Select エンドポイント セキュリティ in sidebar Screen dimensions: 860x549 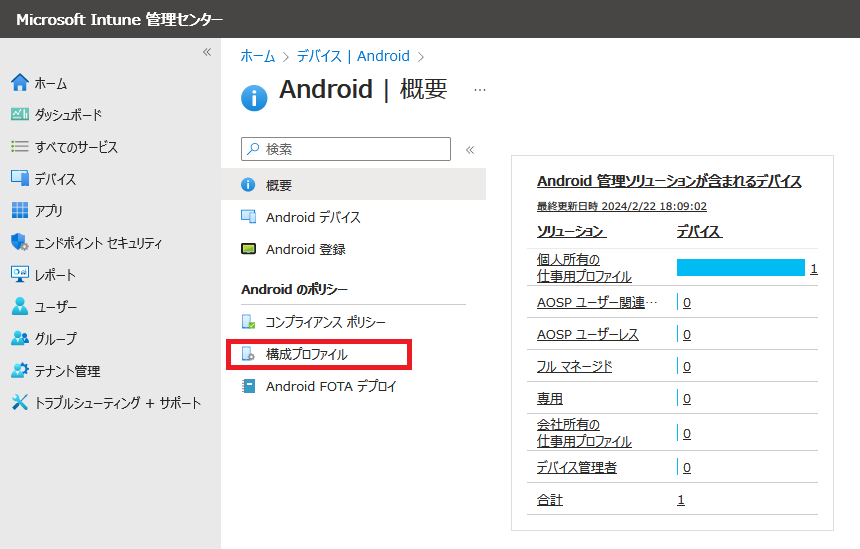click(98, 243)
